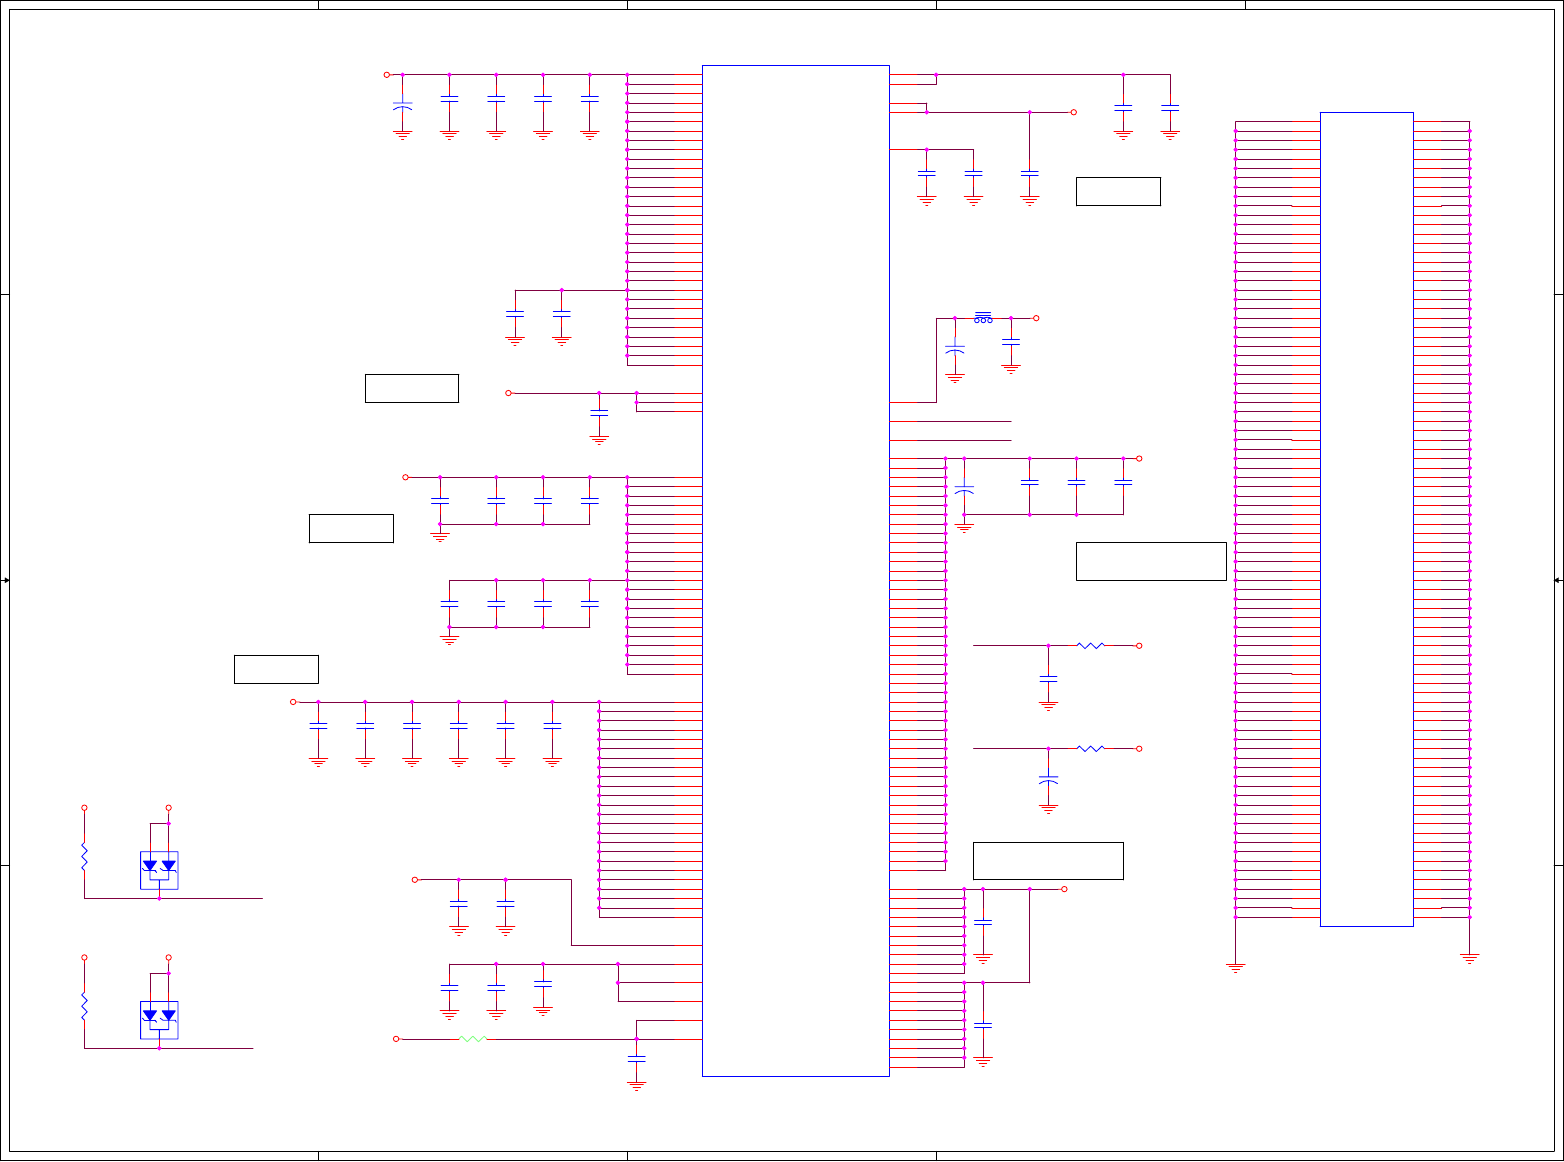Viewport: 1564px width, 1162px height.
Task: Select the capacitor below the green resistor net
Action: (x=636, y=1058)
